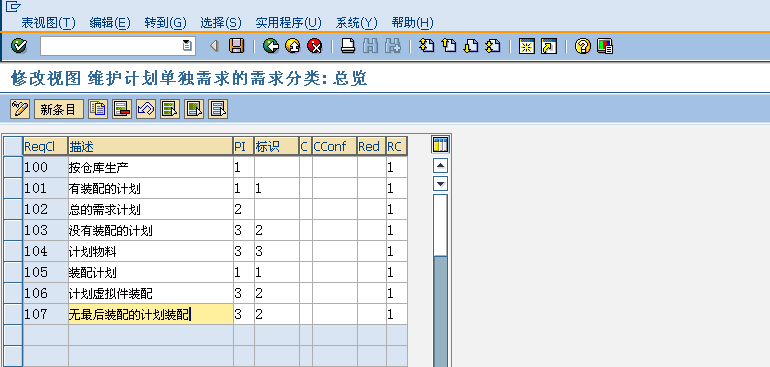Generate shortcut icon in toolbar
This screenshot has height=367, width=770.
[549, 46]
